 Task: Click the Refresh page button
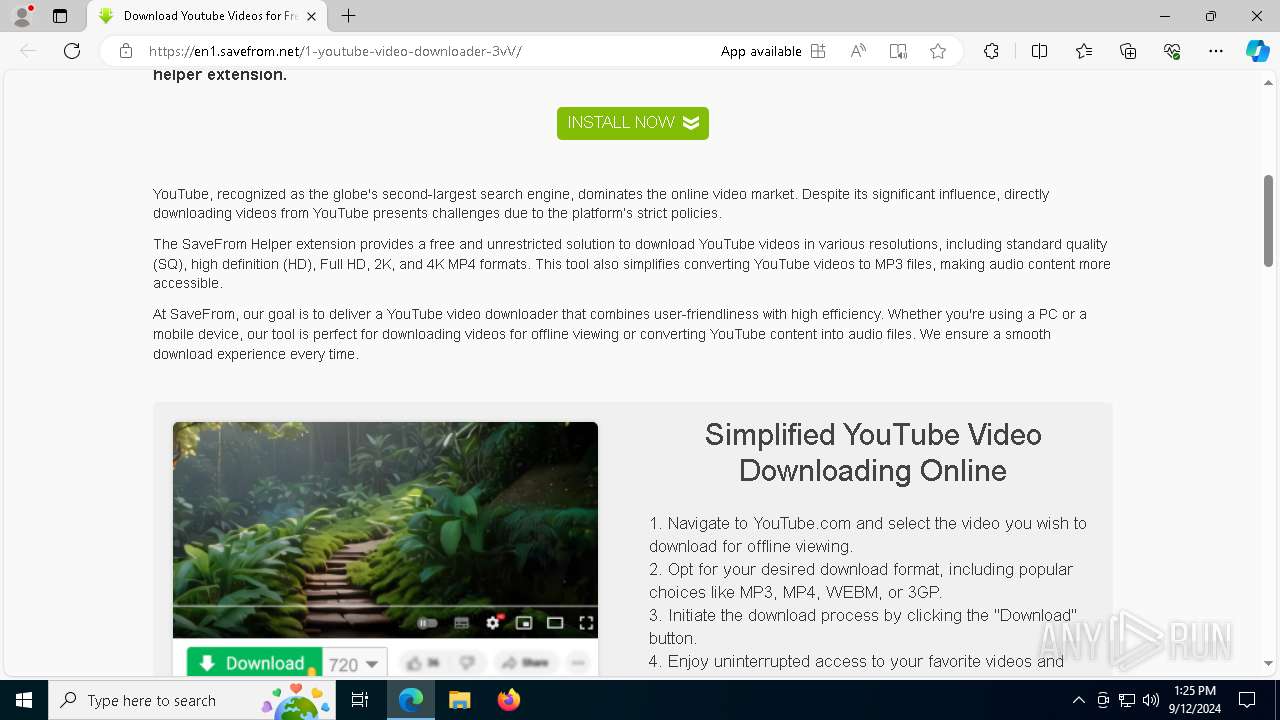72,51
